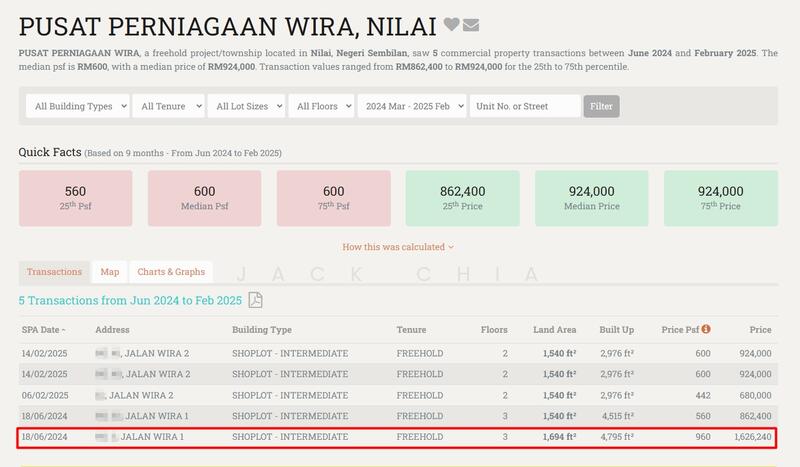
Task: Click the Median Psf 600 card
Action: [x=204, y=198]
